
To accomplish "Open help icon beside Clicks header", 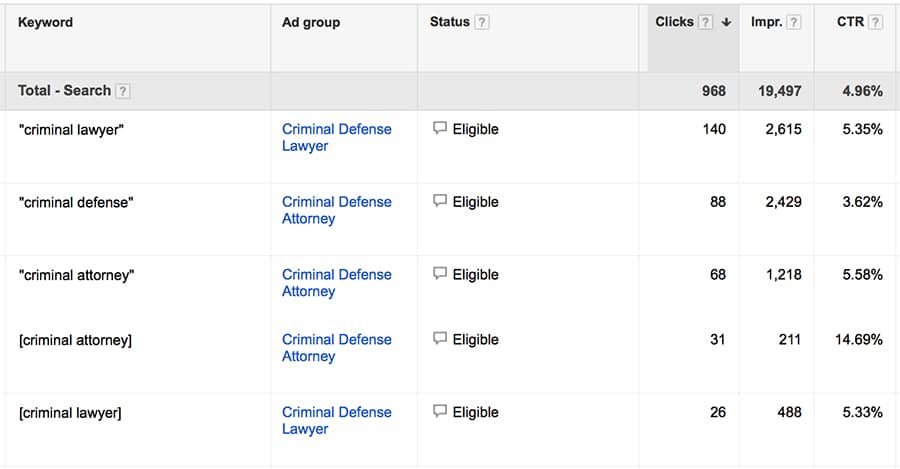I will click(x=705, y=22).
